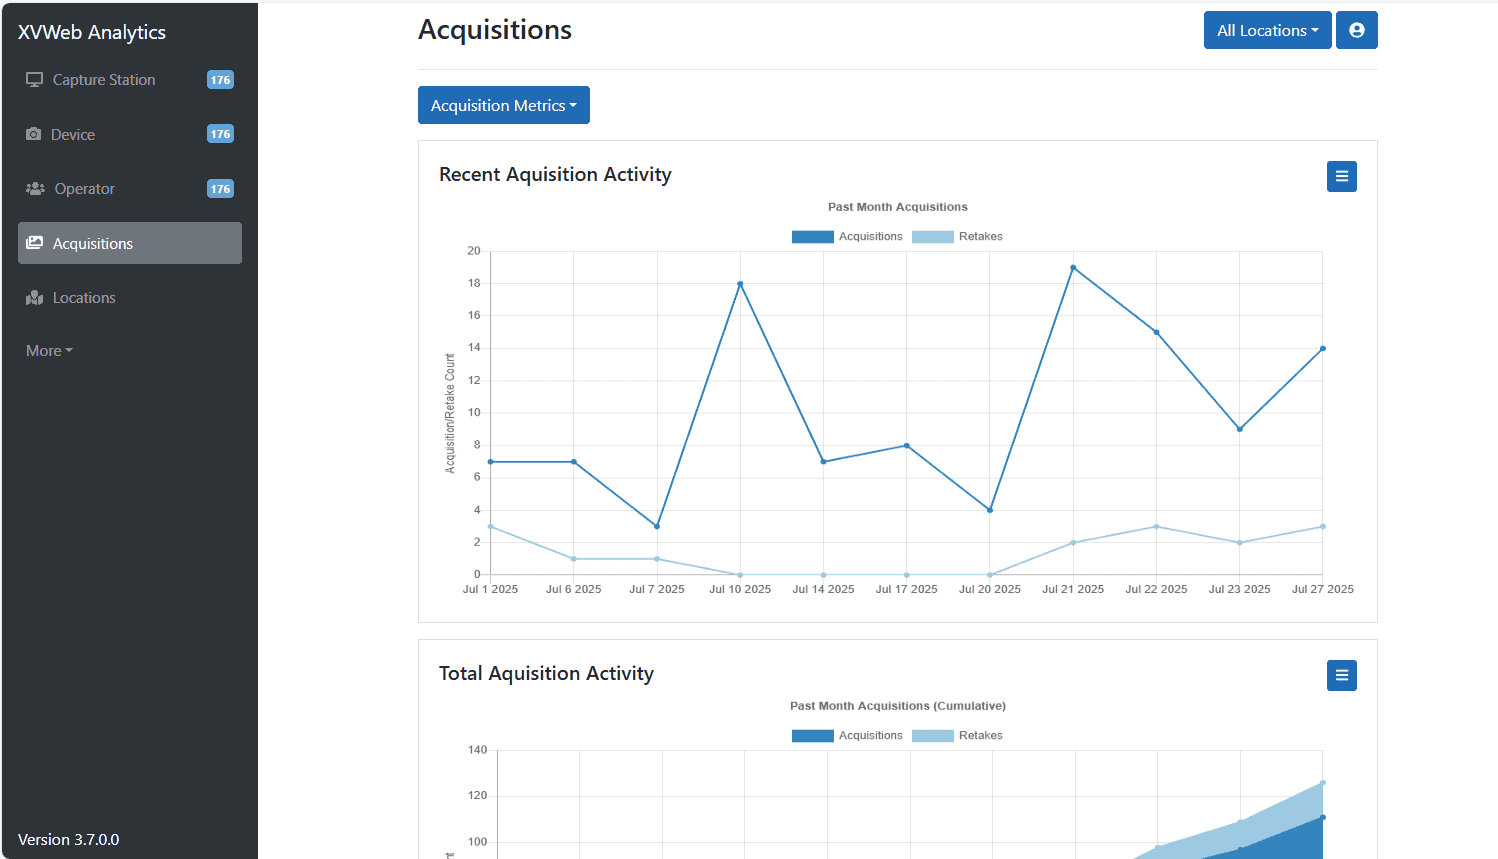Toggle Acquisitions series in Past Month chart legend
Image resolution: width=1498 pixels, height=859 pixels.
coord(847,237)
